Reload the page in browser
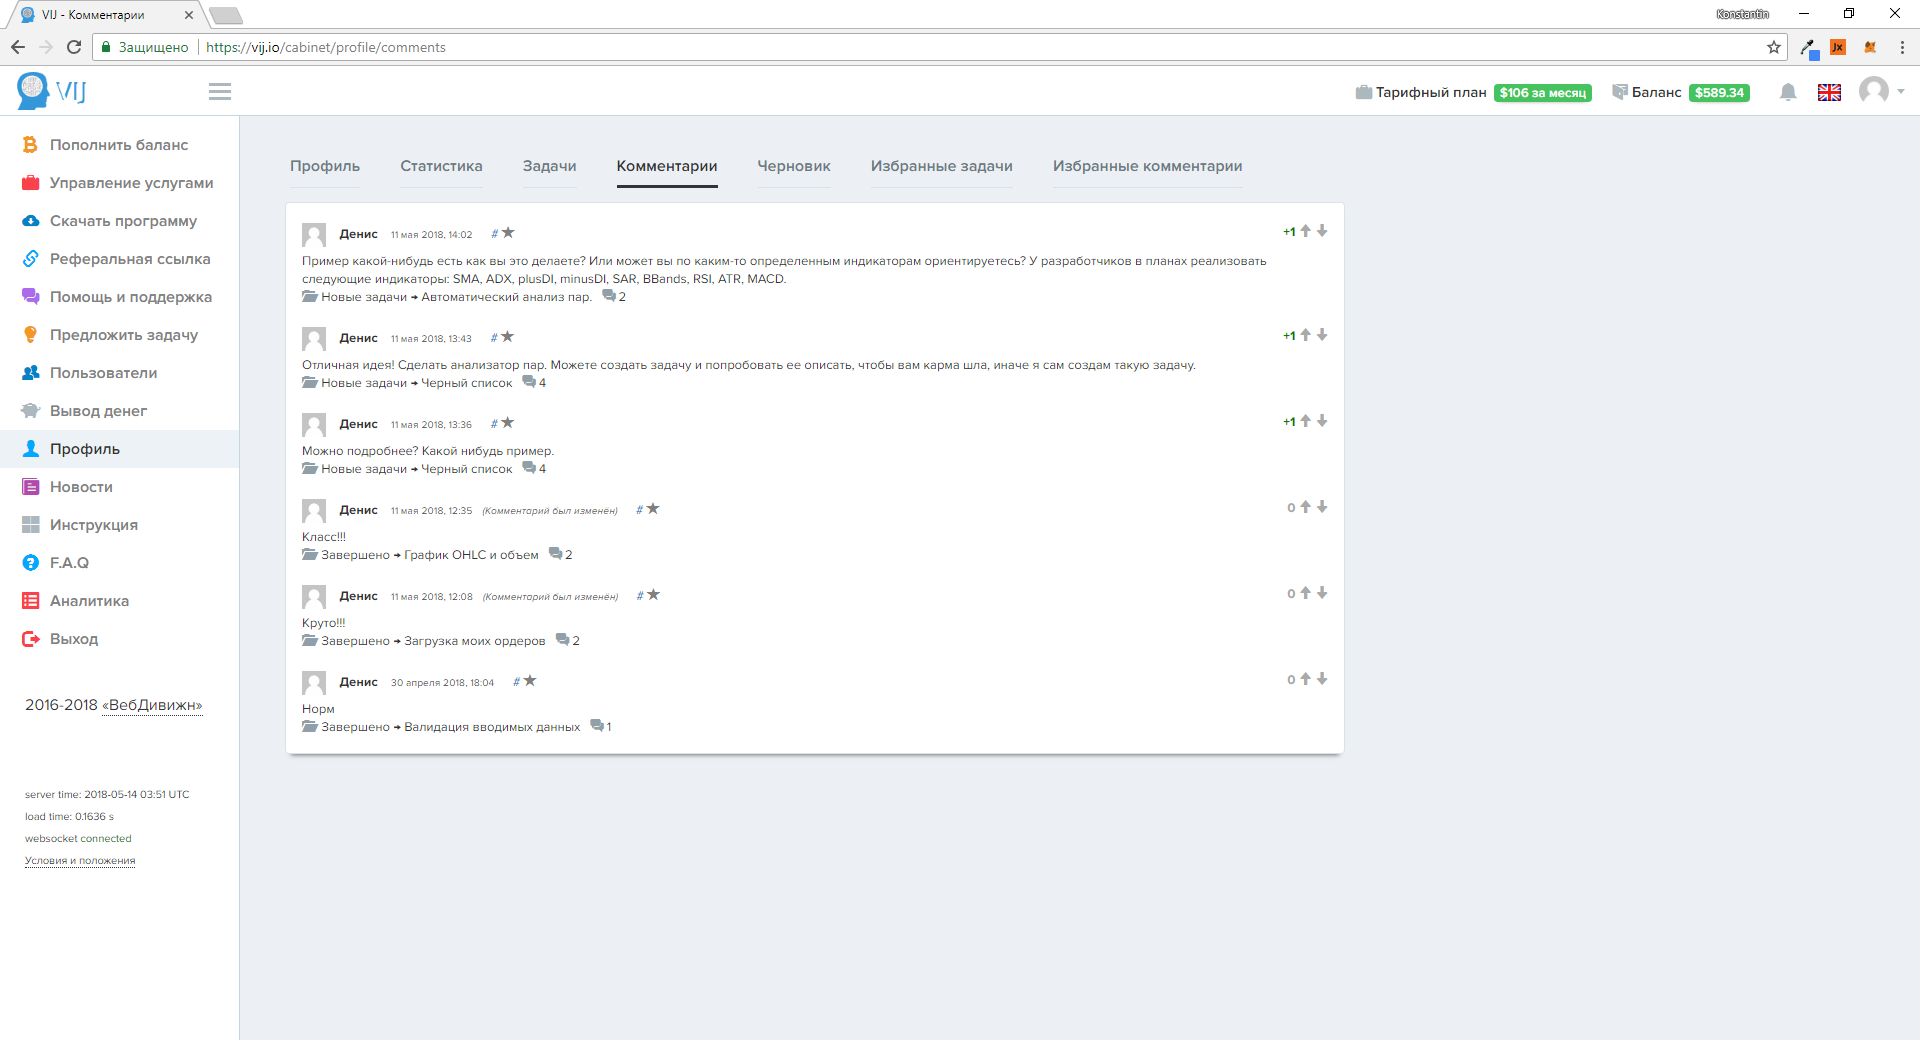The image size is (1920, 1040). (74, 47)
